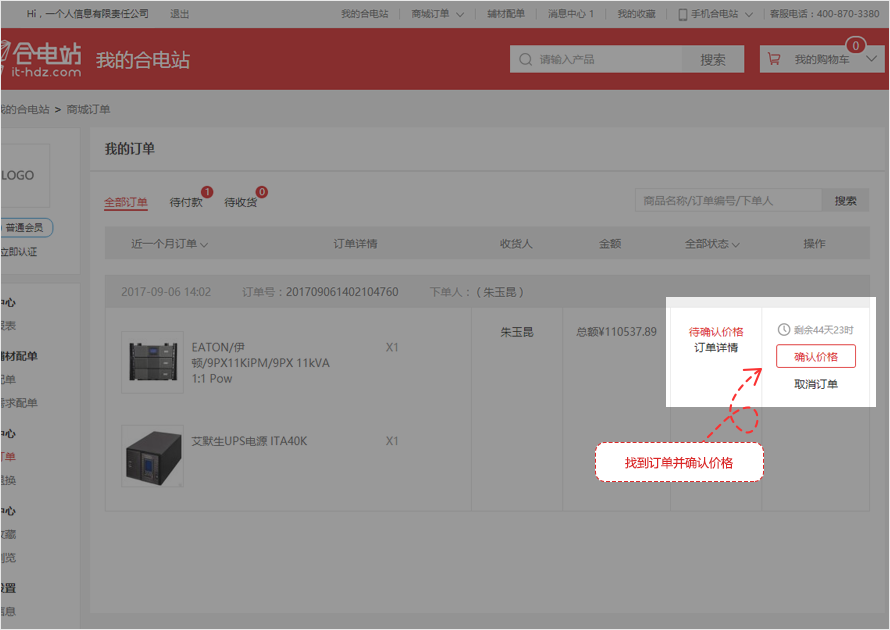Click the magnifier icon in product search

point(525,60)
